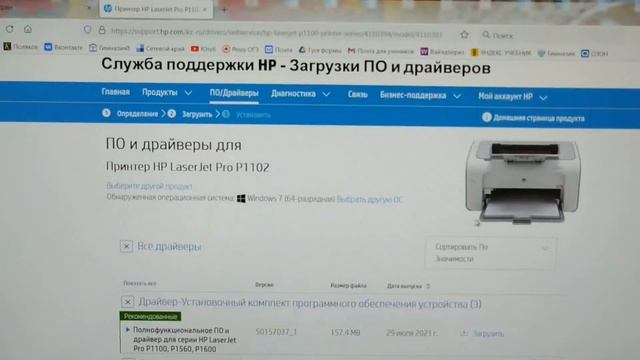Click the download icon next to Загрузить
The image size is (640, 360).
click(464, 333)
